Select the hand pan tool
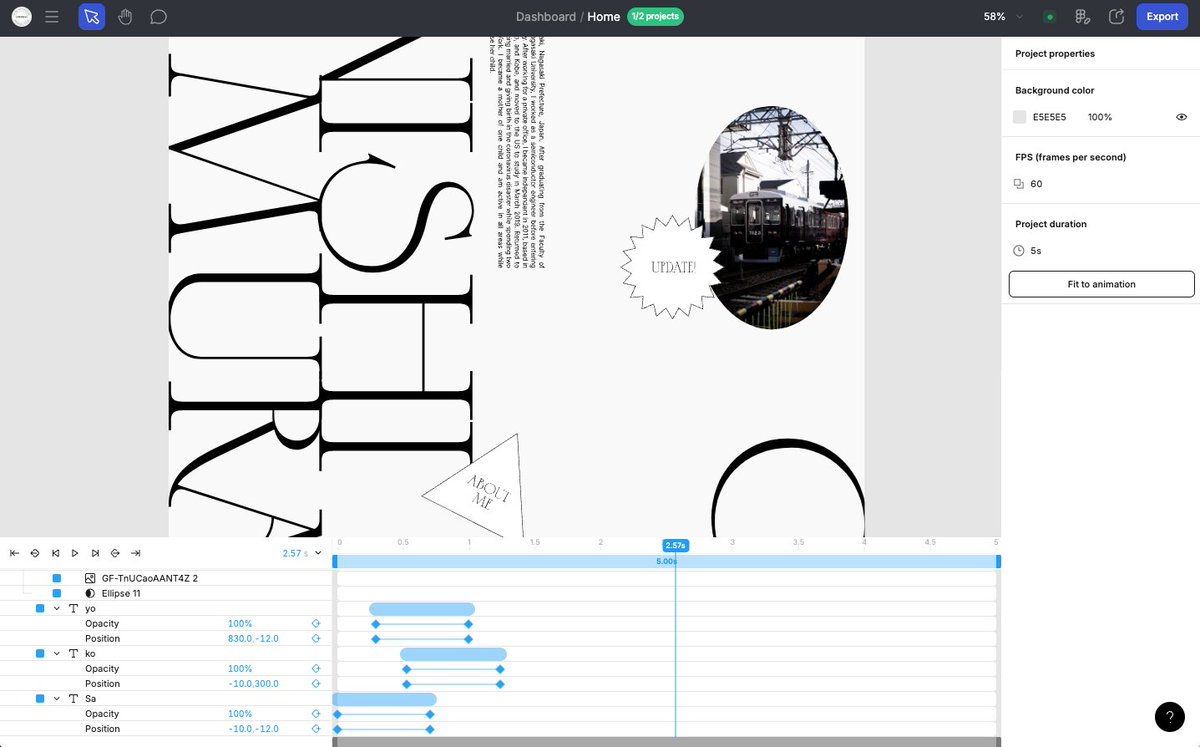This screenshot has width=1200, height=747. (x=125, y=17)
